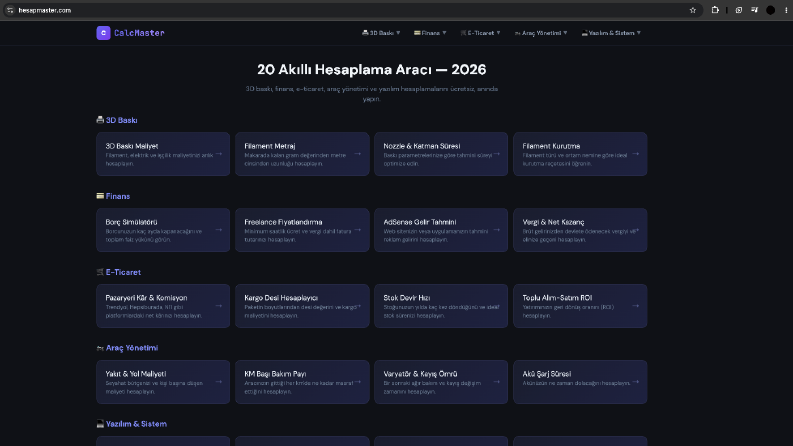Click the Finans section heading

(118, 196)
